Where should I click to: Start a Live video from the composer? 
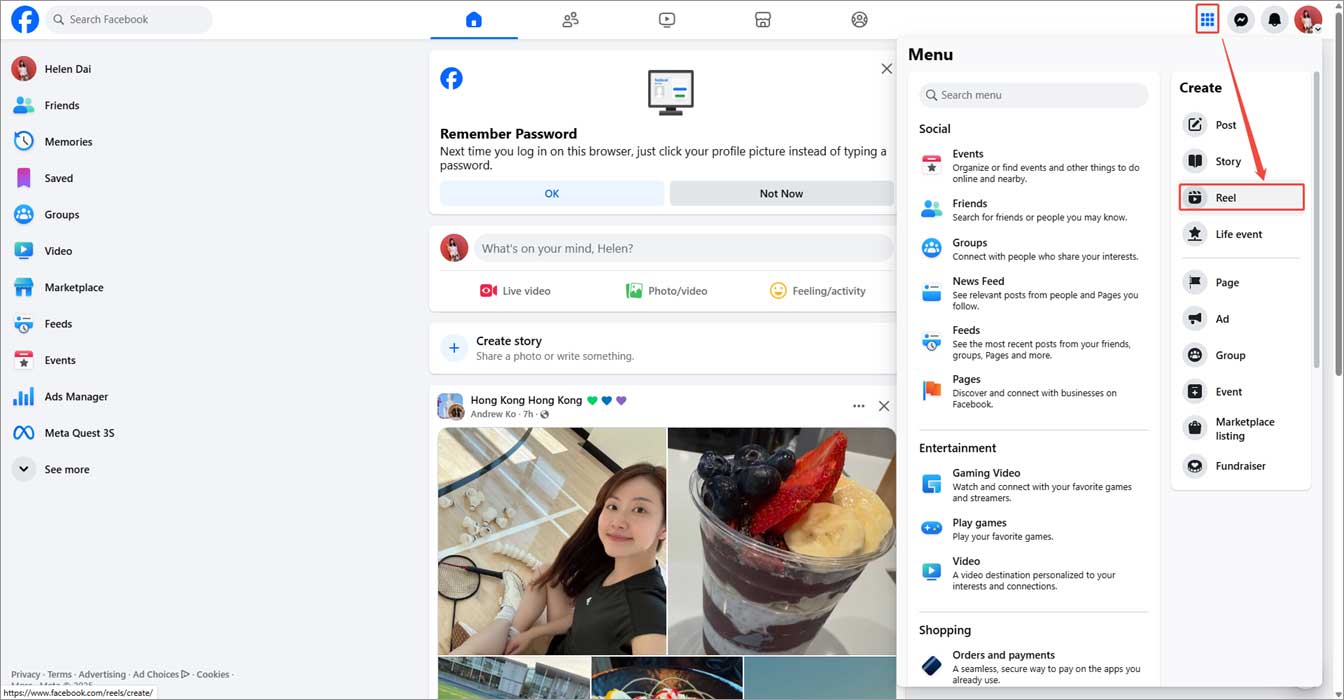(x=514, y=290)
